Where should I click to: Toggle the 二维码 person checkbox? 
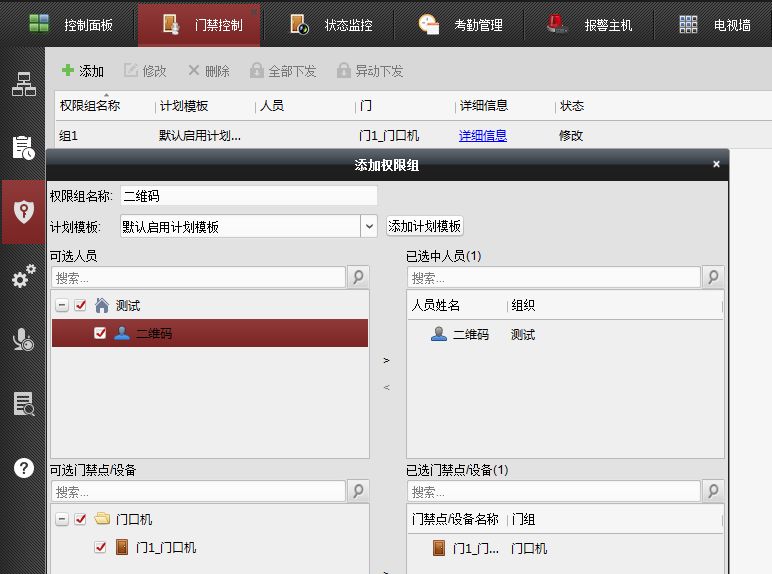[100, 333]
